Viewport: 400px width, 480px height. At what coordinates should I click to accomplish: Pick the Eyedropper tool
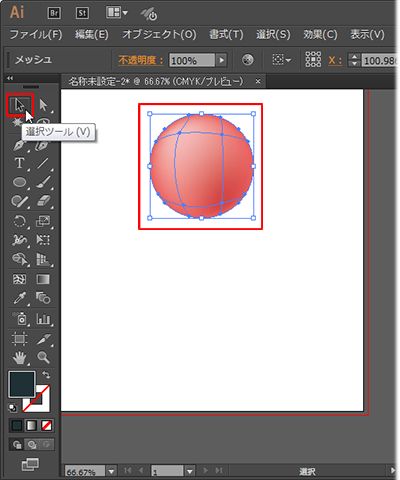tap(19, 298)
